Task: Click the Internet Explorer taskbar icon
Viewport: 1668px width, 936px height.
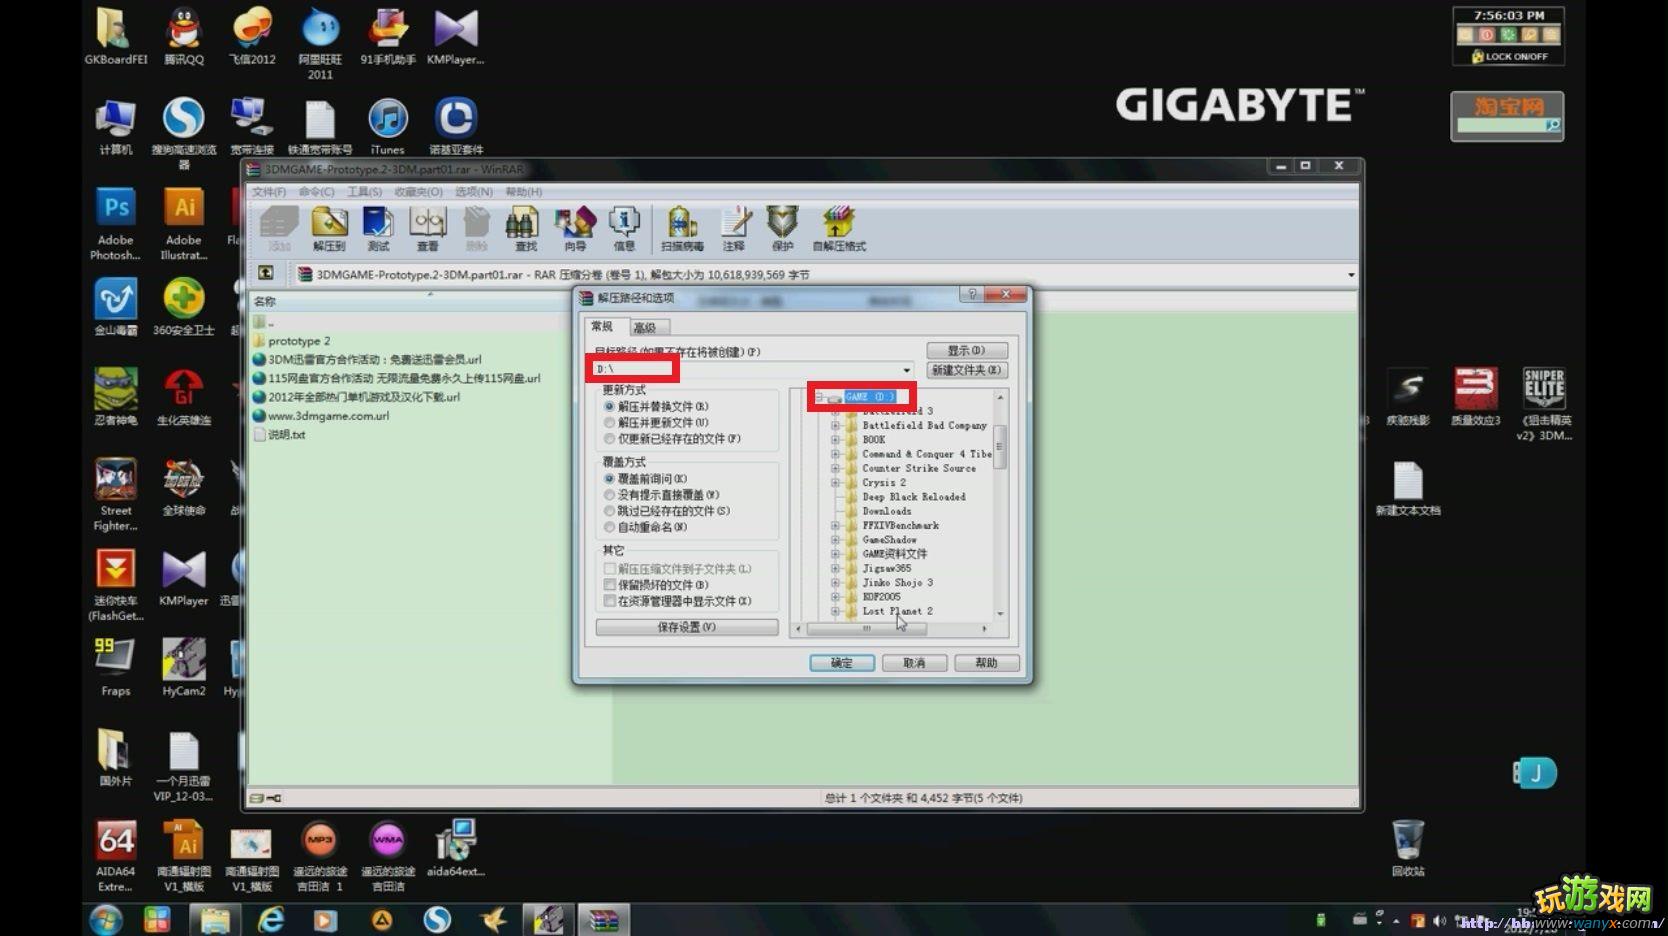Action: coord(271,919)
